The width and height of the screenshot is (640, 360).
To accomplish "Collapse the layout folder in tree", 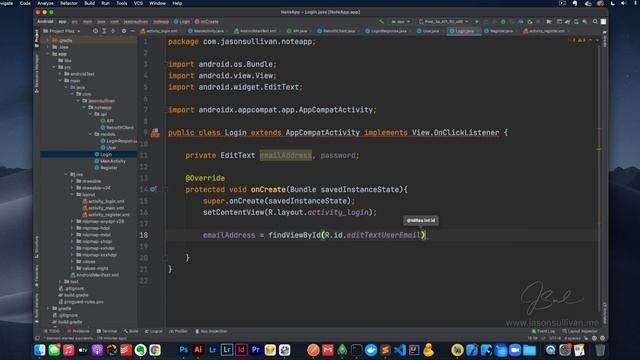I will [72, 195].
